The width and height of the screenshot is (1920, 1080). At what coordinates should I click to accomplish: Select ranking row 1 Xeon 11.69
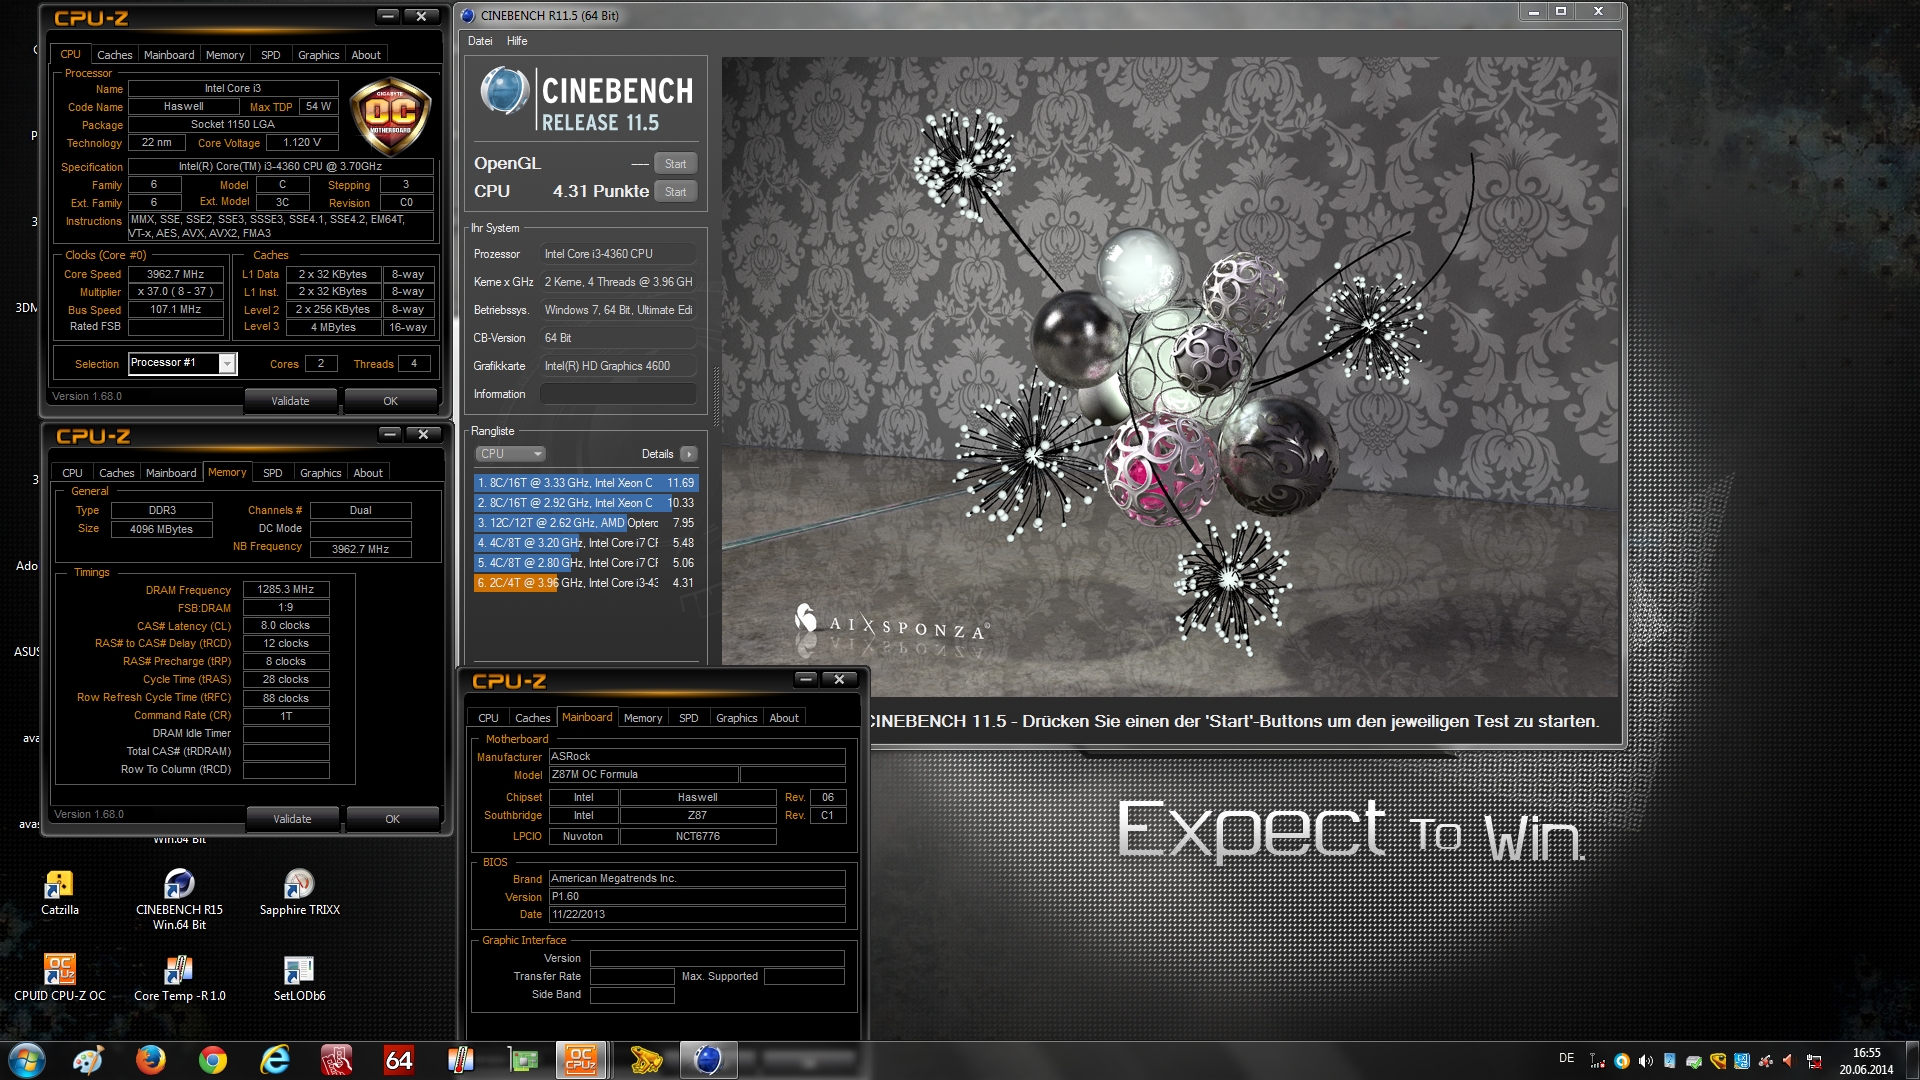click(586, 483)
